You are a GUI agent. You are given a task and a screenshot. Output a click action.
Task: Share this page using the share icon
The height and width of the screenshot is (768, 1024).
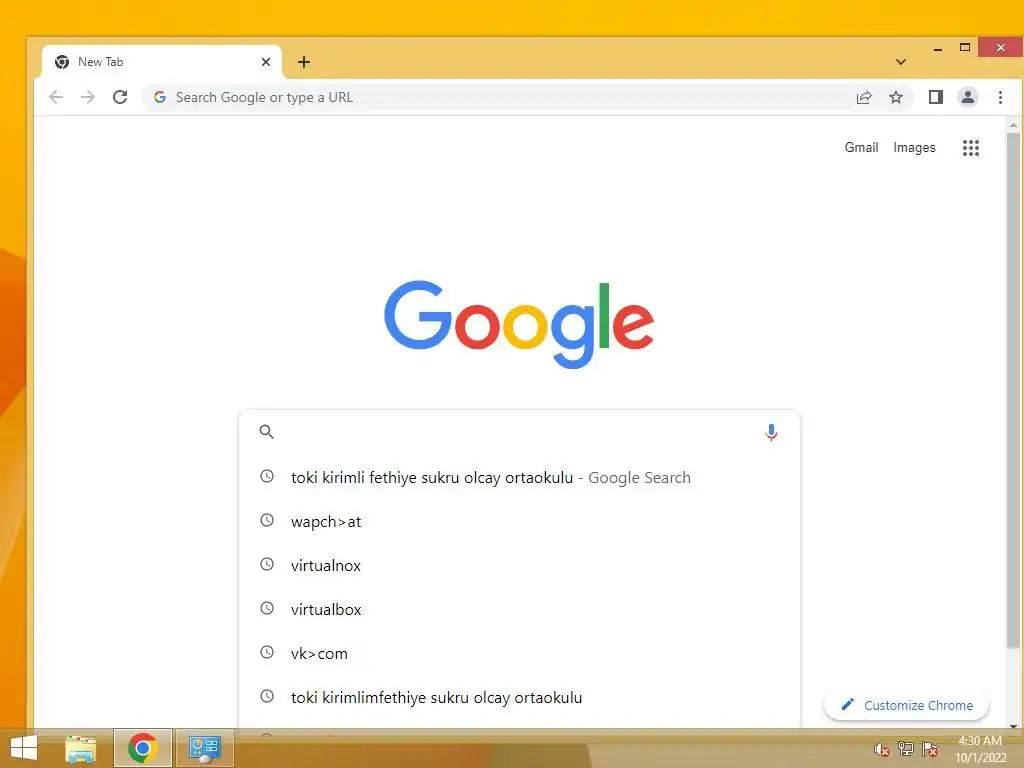click(864, 97)
